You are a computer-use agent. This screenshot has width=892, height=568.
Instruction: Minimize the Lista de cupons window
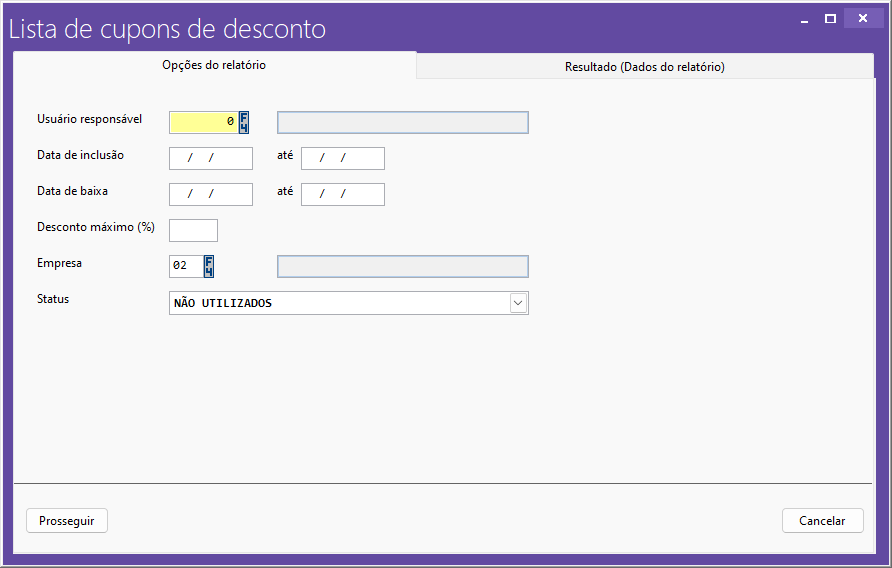click(804, 19)
